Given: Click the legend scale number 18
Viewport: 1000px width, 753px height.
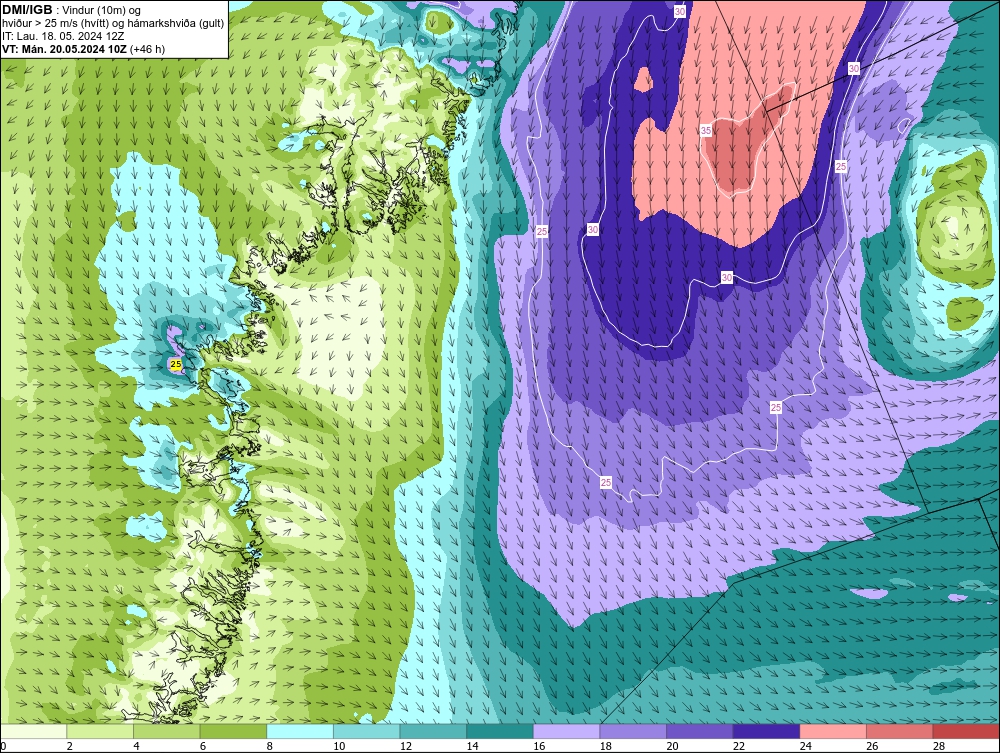Looking at the screenshot, I should (x=605, y=746).
